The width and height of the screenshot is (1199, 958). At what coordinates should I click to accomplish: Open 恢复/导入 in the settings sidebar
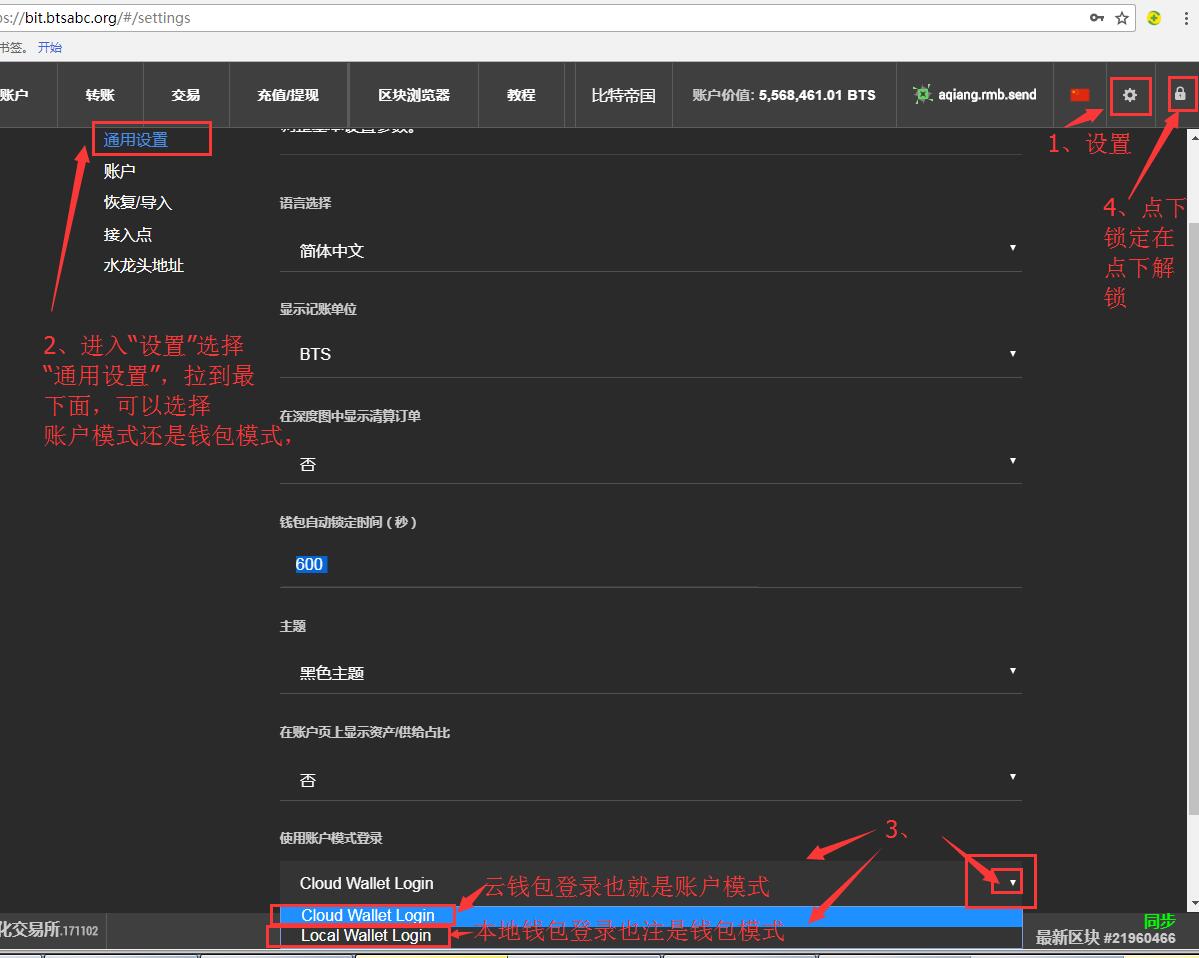138,202
